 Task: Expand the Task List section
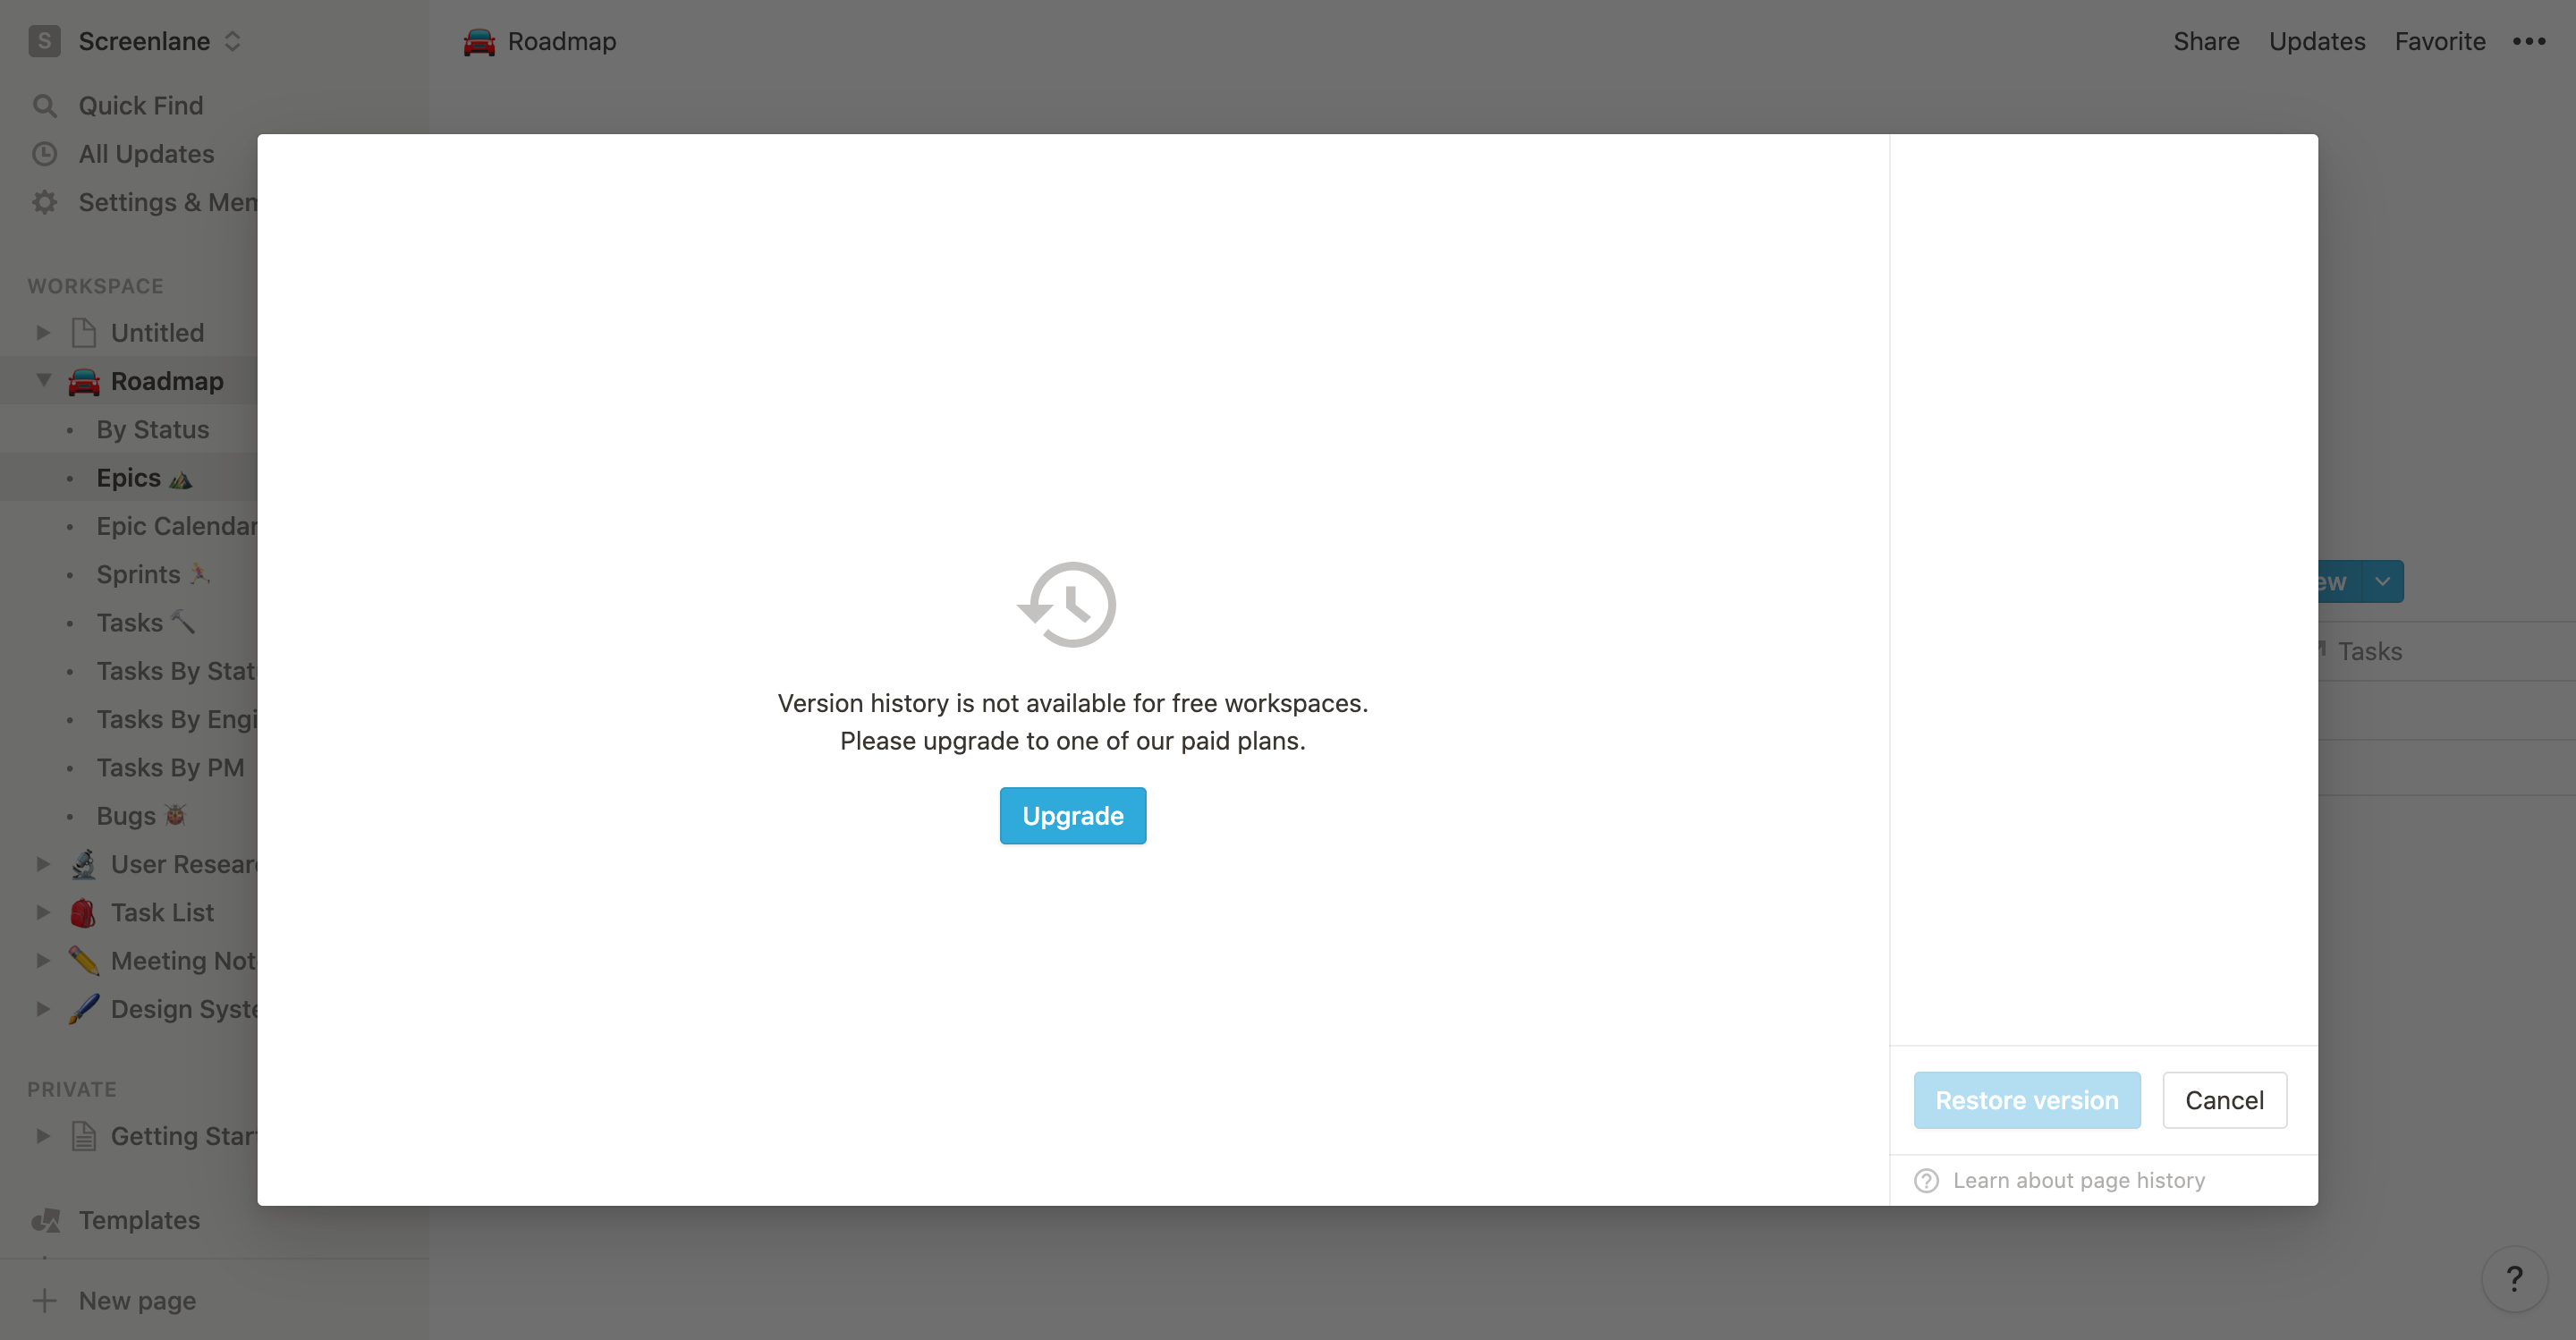click(38, 911)
